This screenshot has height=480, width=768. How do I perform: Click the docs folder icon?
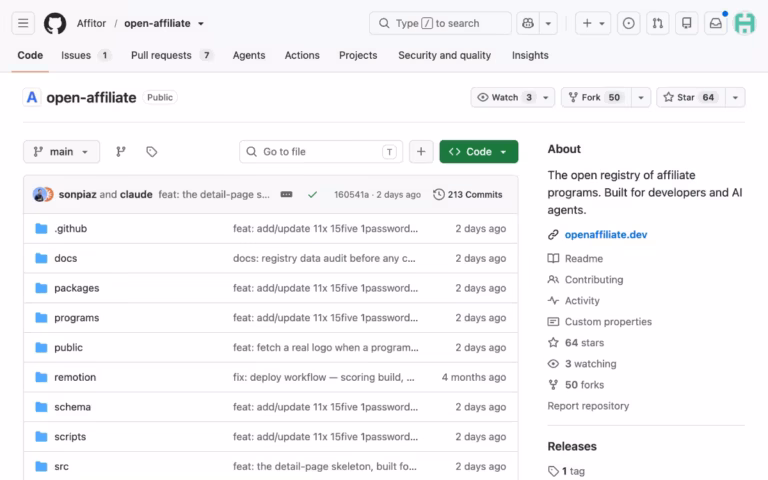(42, 258)
